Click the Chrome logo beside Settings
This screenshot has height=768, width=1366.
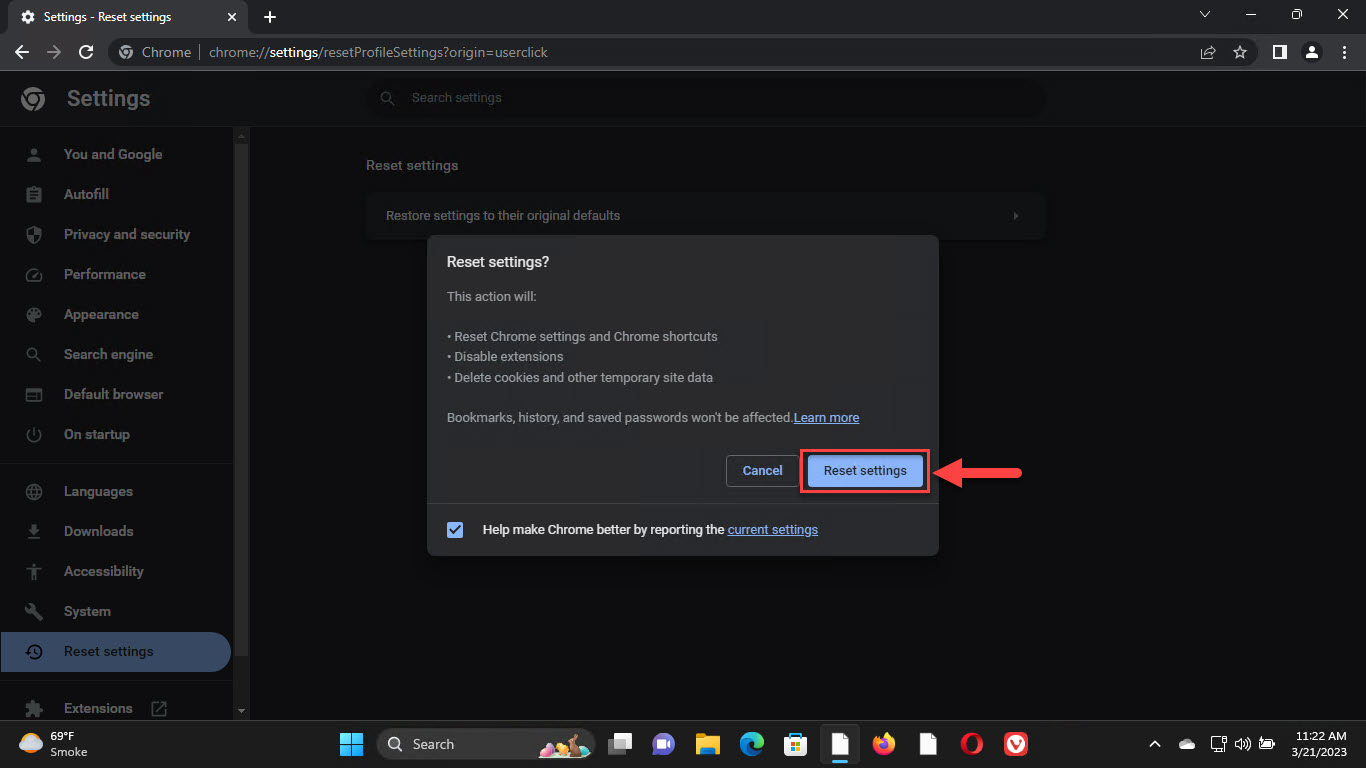[33, 98]
